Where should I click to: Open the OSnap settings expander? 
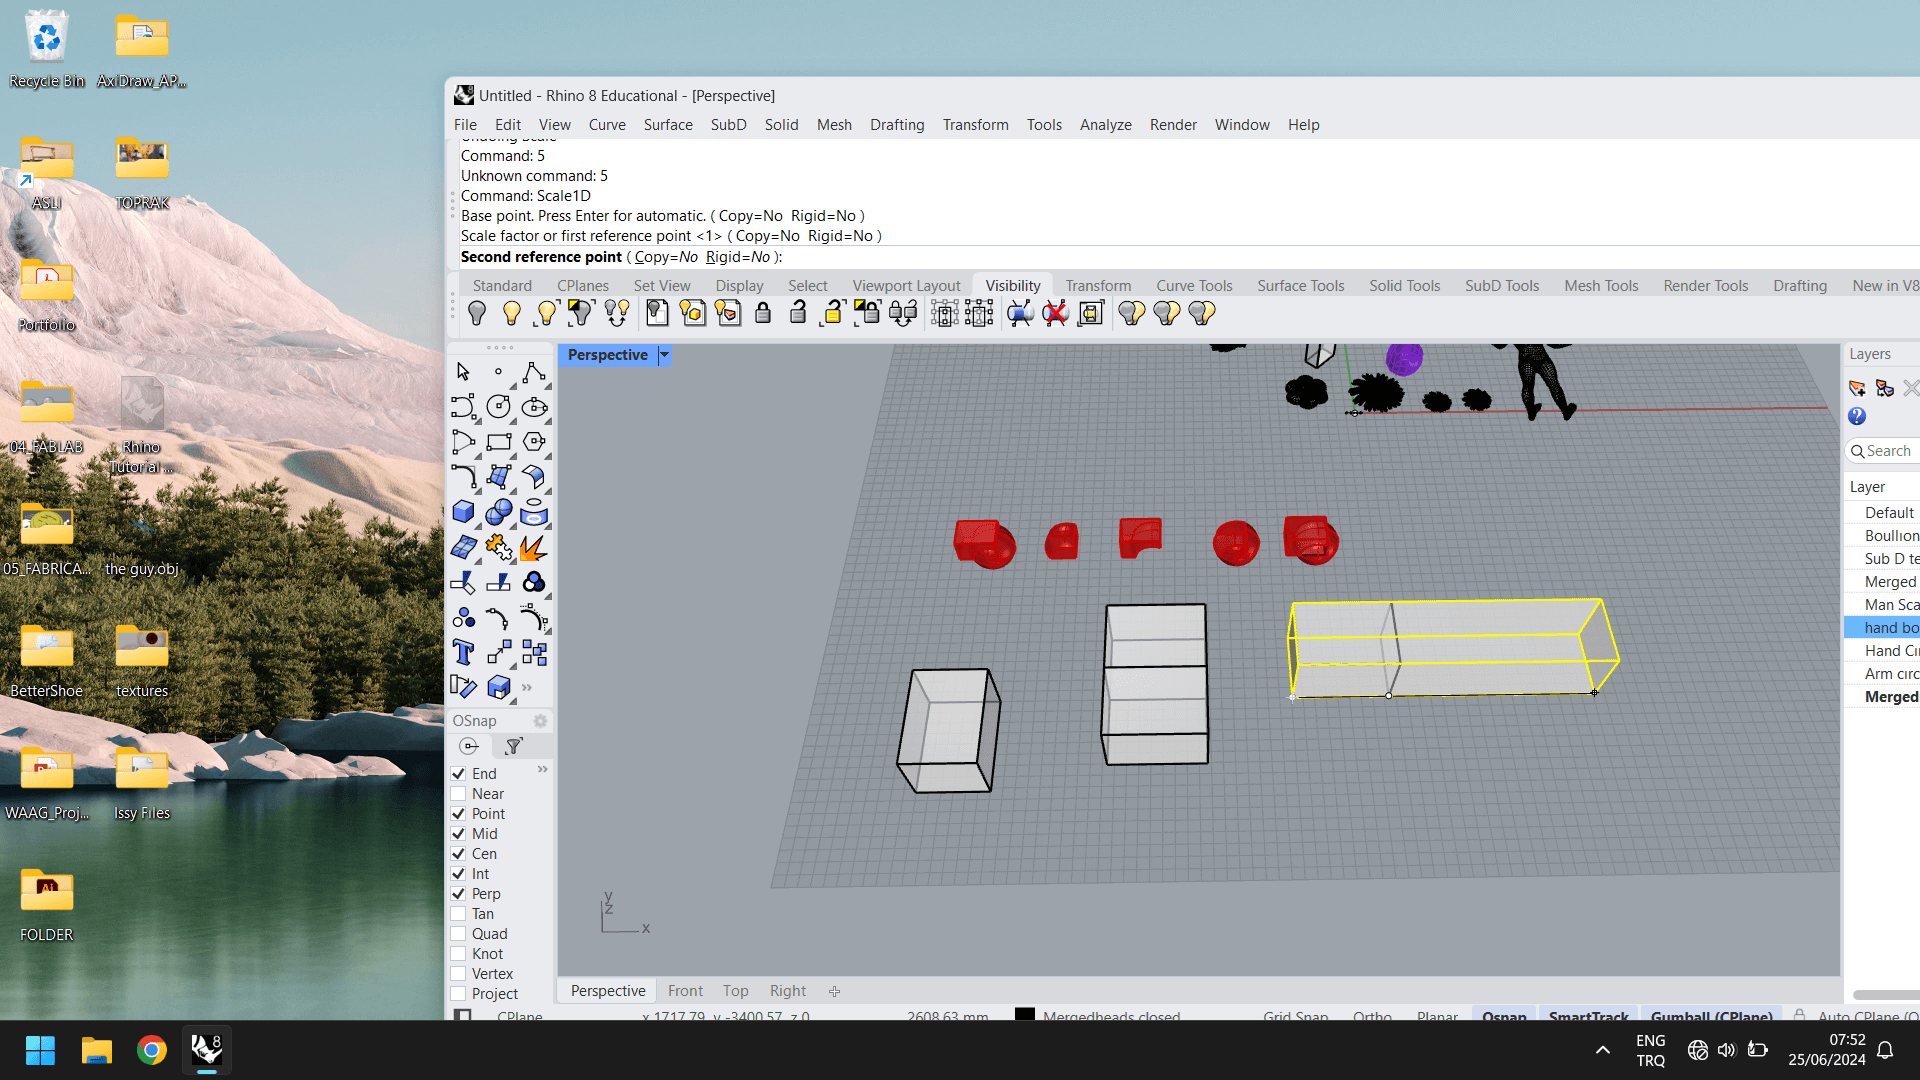539,720
